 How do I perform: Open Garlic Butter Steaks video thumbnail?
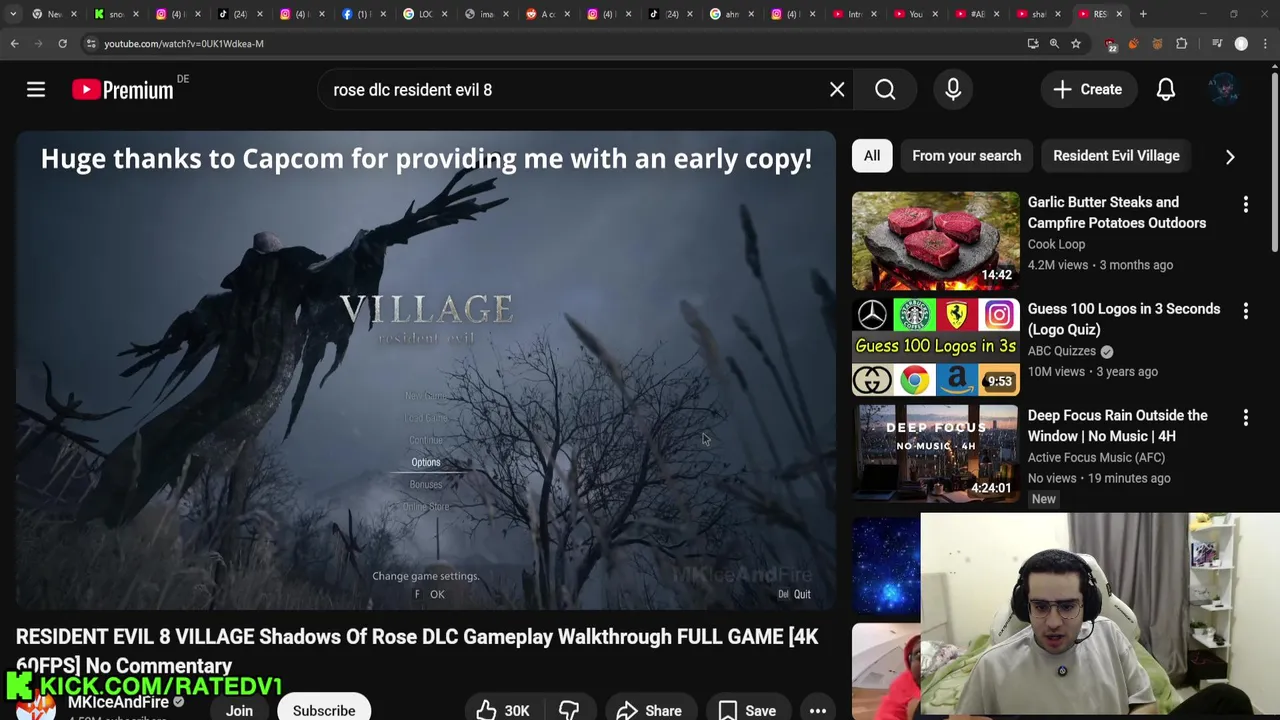point(936,240)
